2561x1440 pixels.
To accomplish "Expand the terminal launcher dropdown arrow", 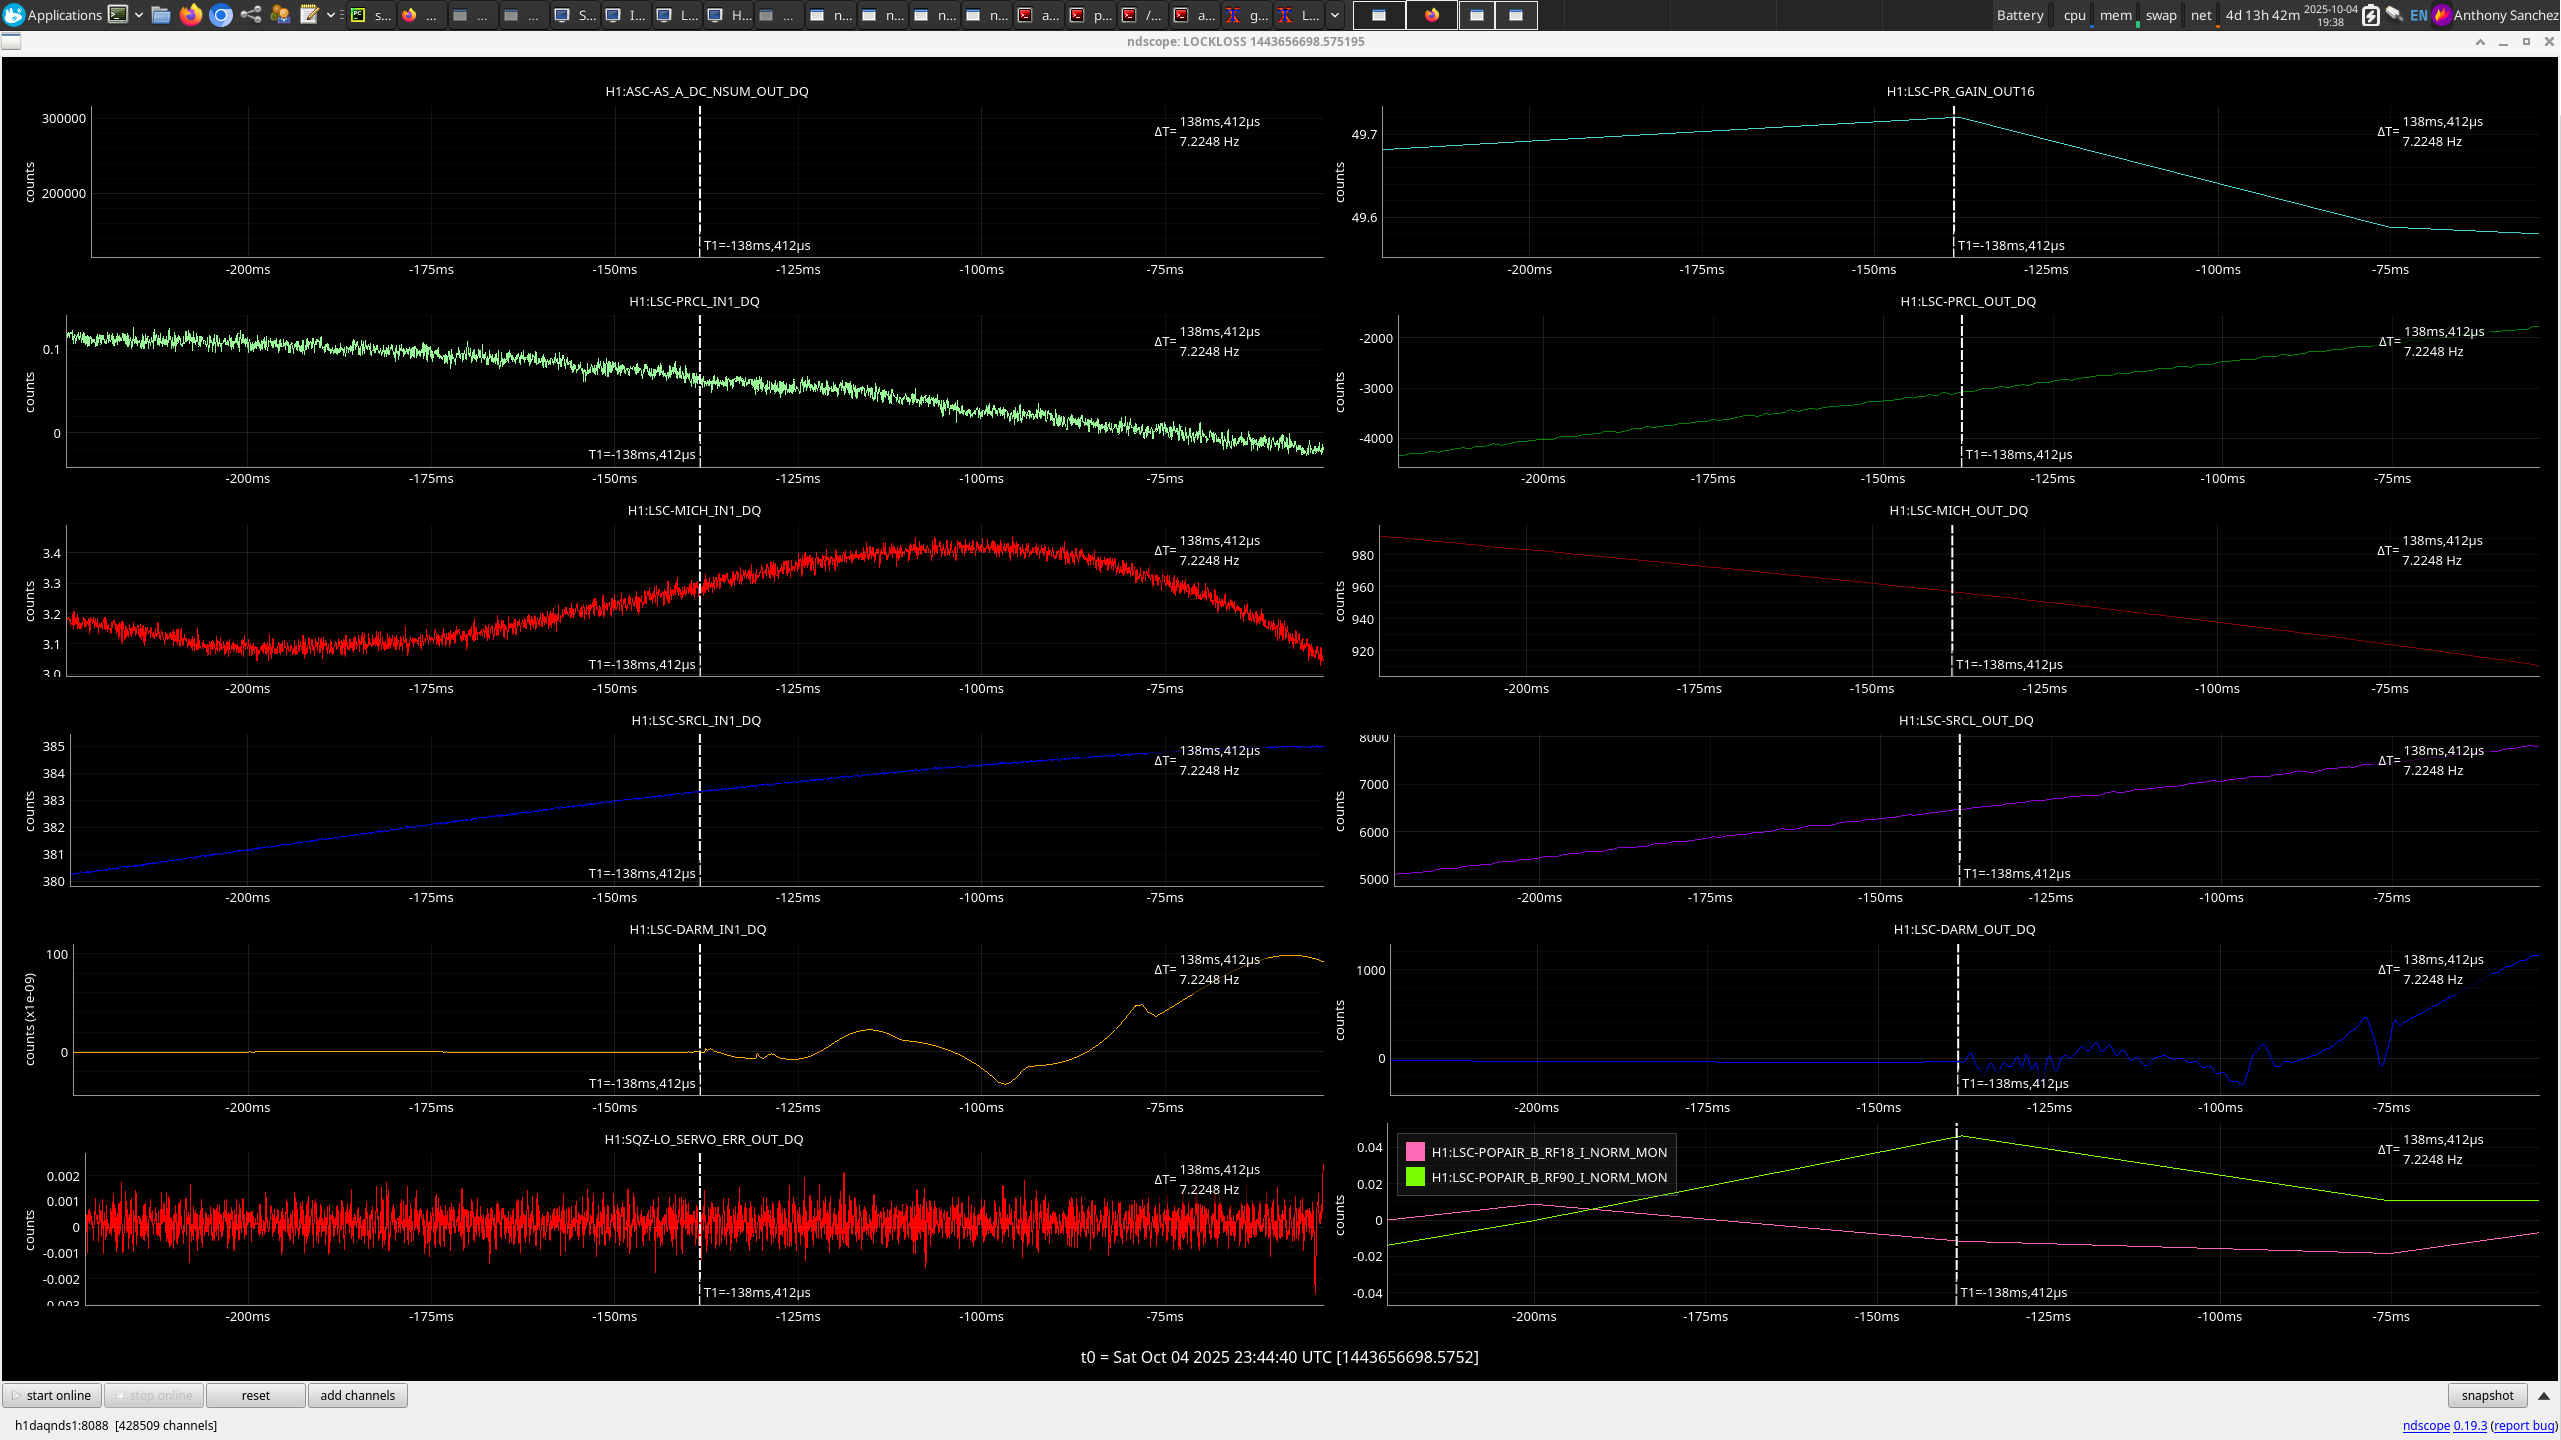I will (x=139, y=14).
